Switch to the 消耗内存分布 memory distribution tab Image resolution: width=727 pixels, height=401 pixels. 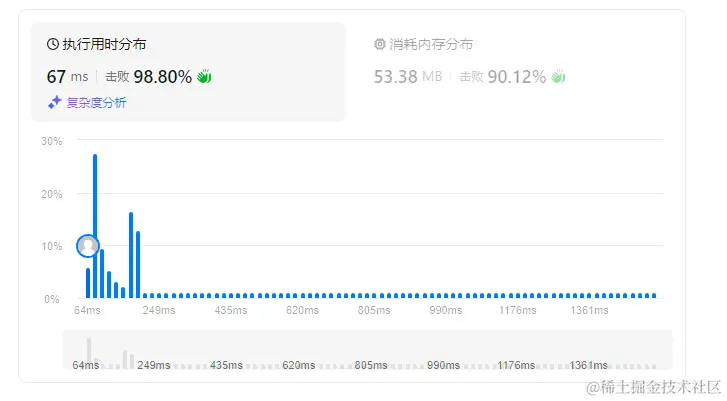tap(423, 45)
